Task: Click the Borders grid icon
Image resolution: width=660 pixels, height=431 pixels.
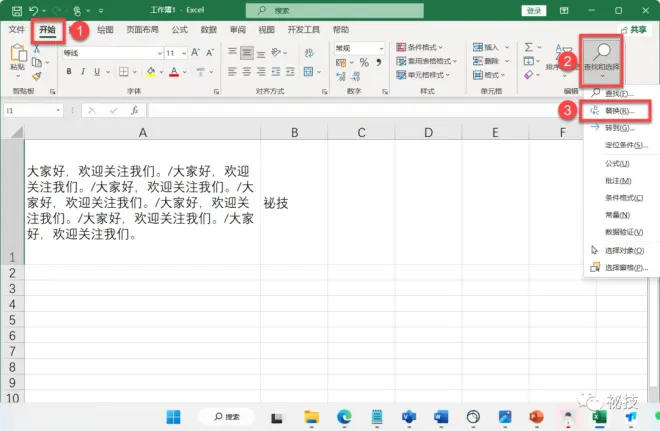Action: 123,72
